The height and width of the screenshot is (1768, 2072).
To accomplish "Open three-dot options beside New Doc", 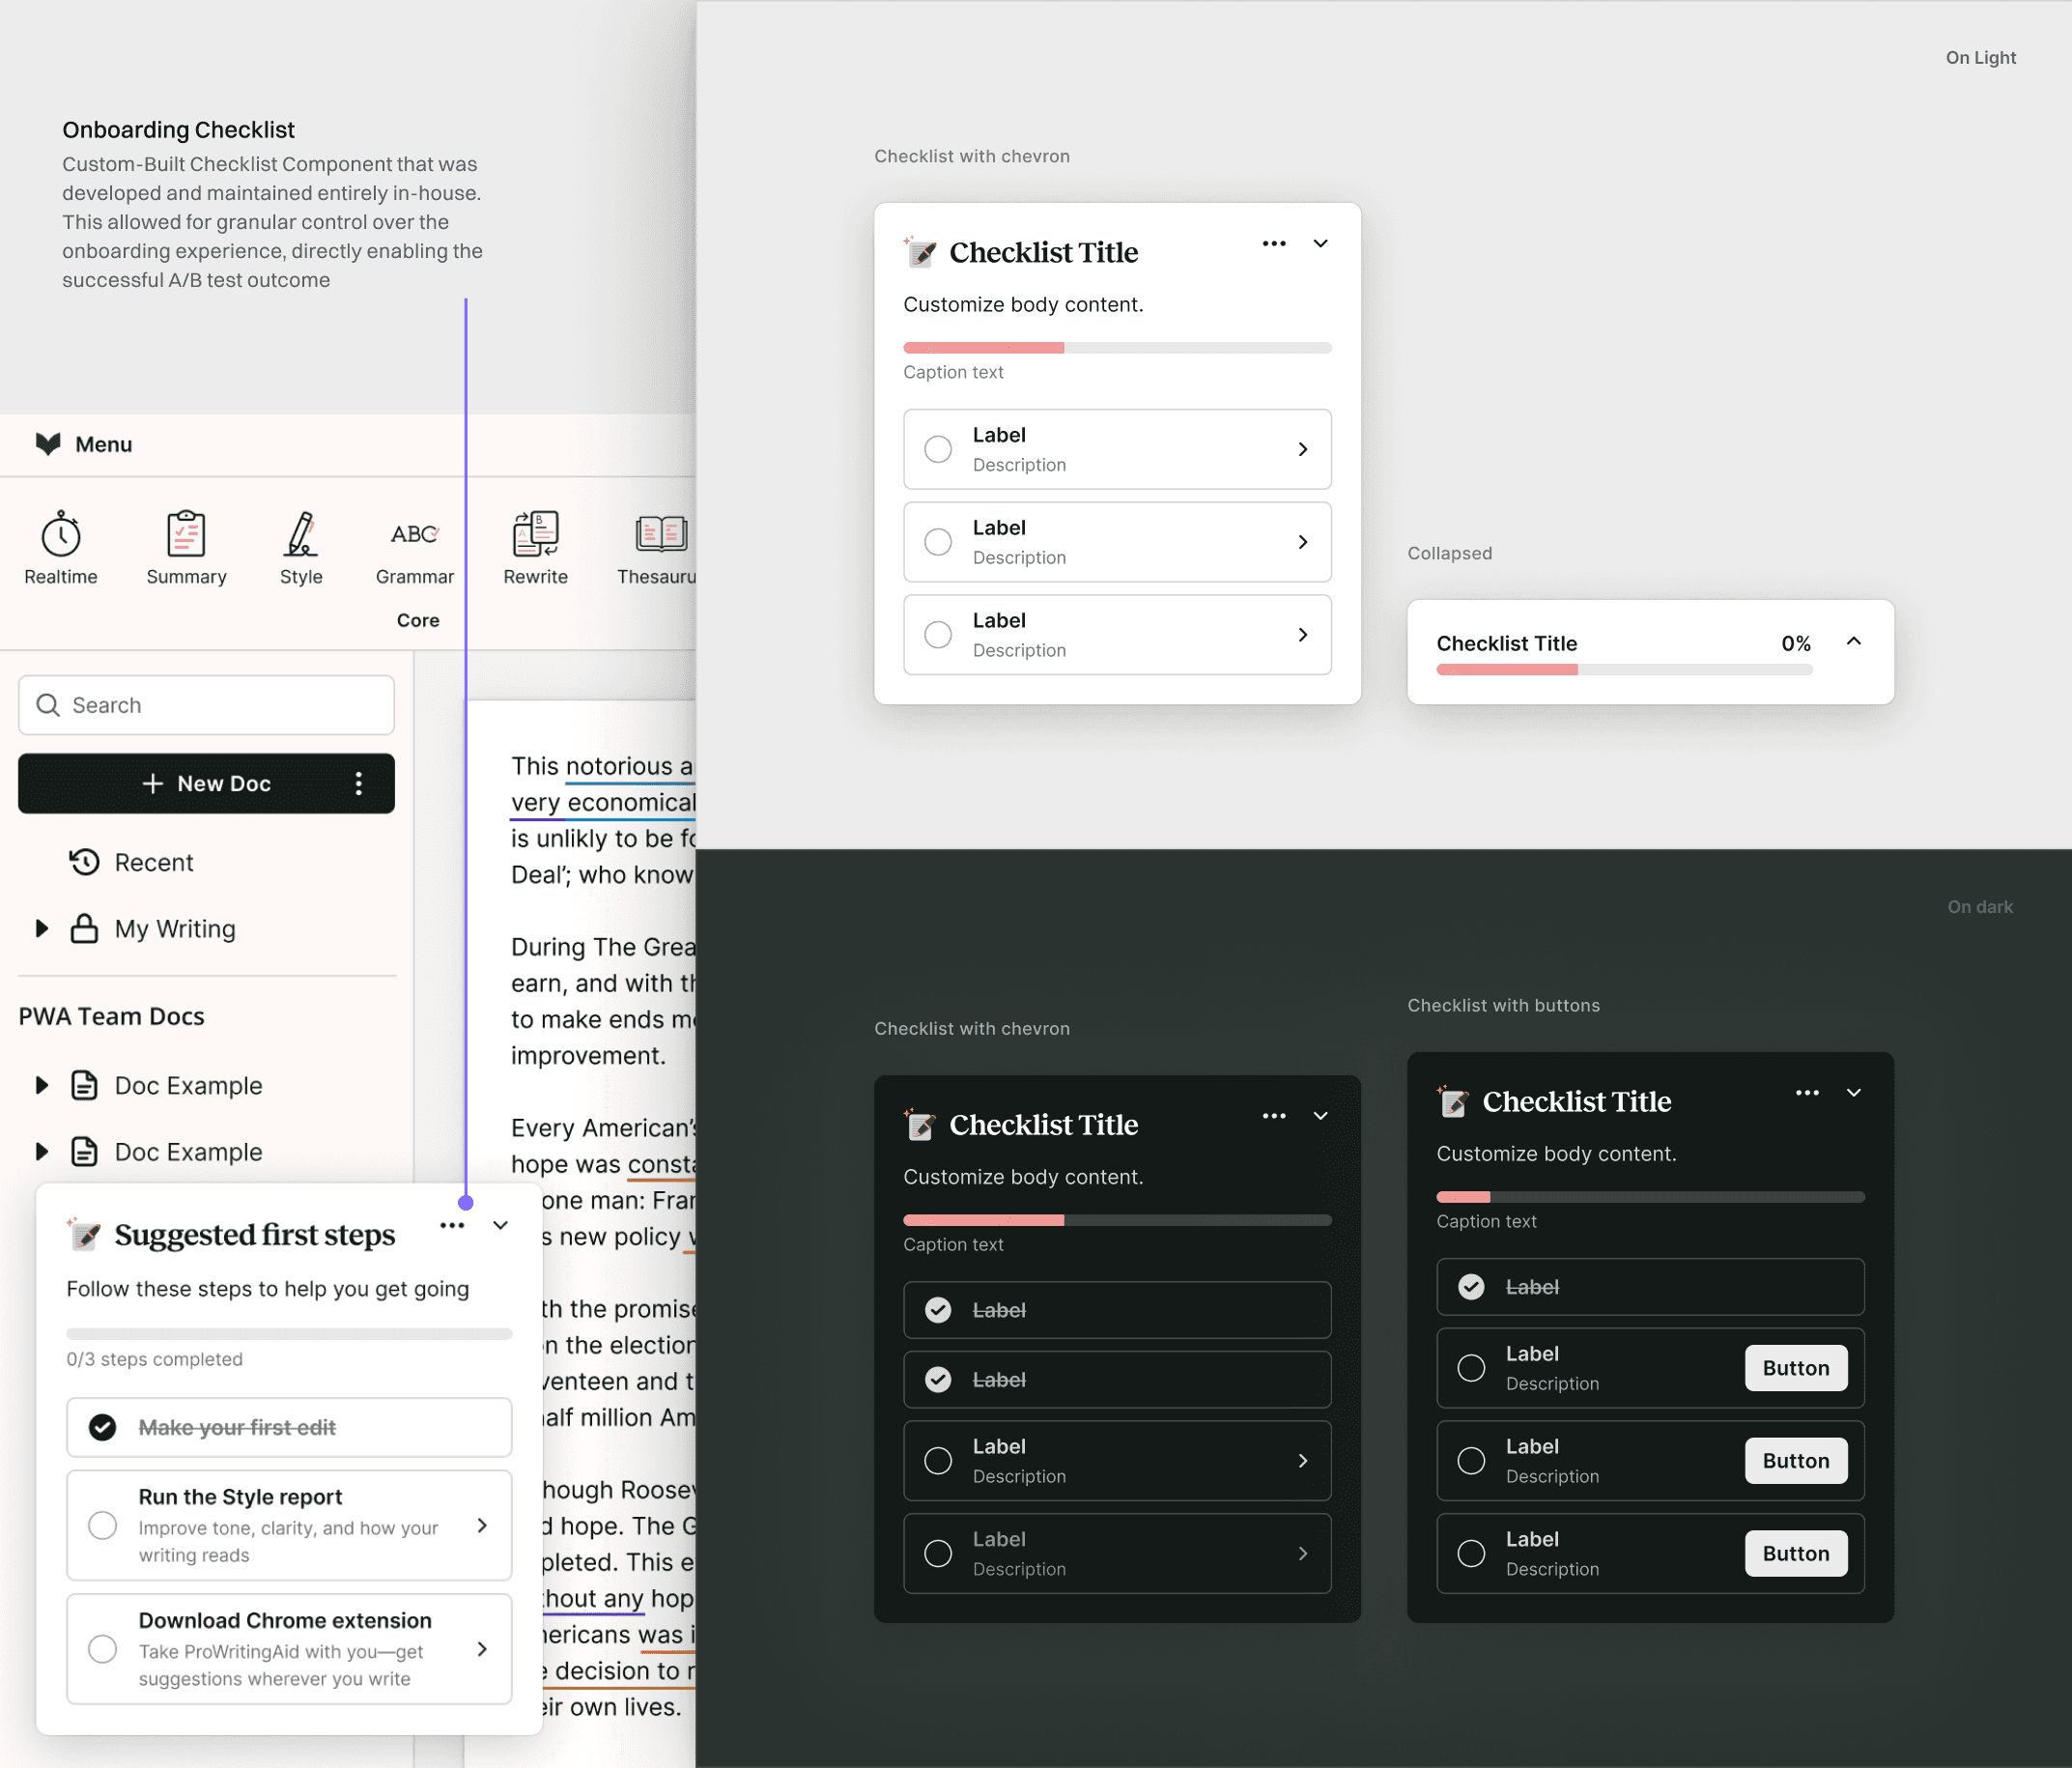I will [359, 784].
